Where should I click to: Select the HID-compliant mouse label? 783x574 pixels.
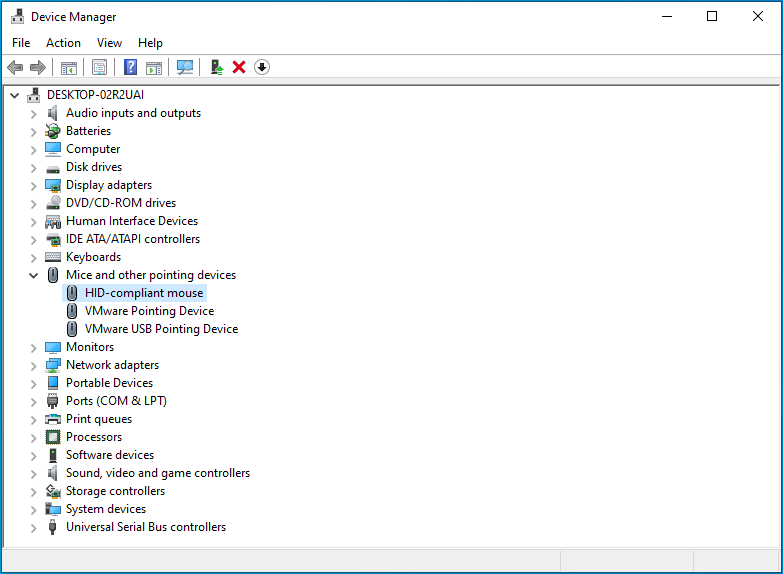144,293
